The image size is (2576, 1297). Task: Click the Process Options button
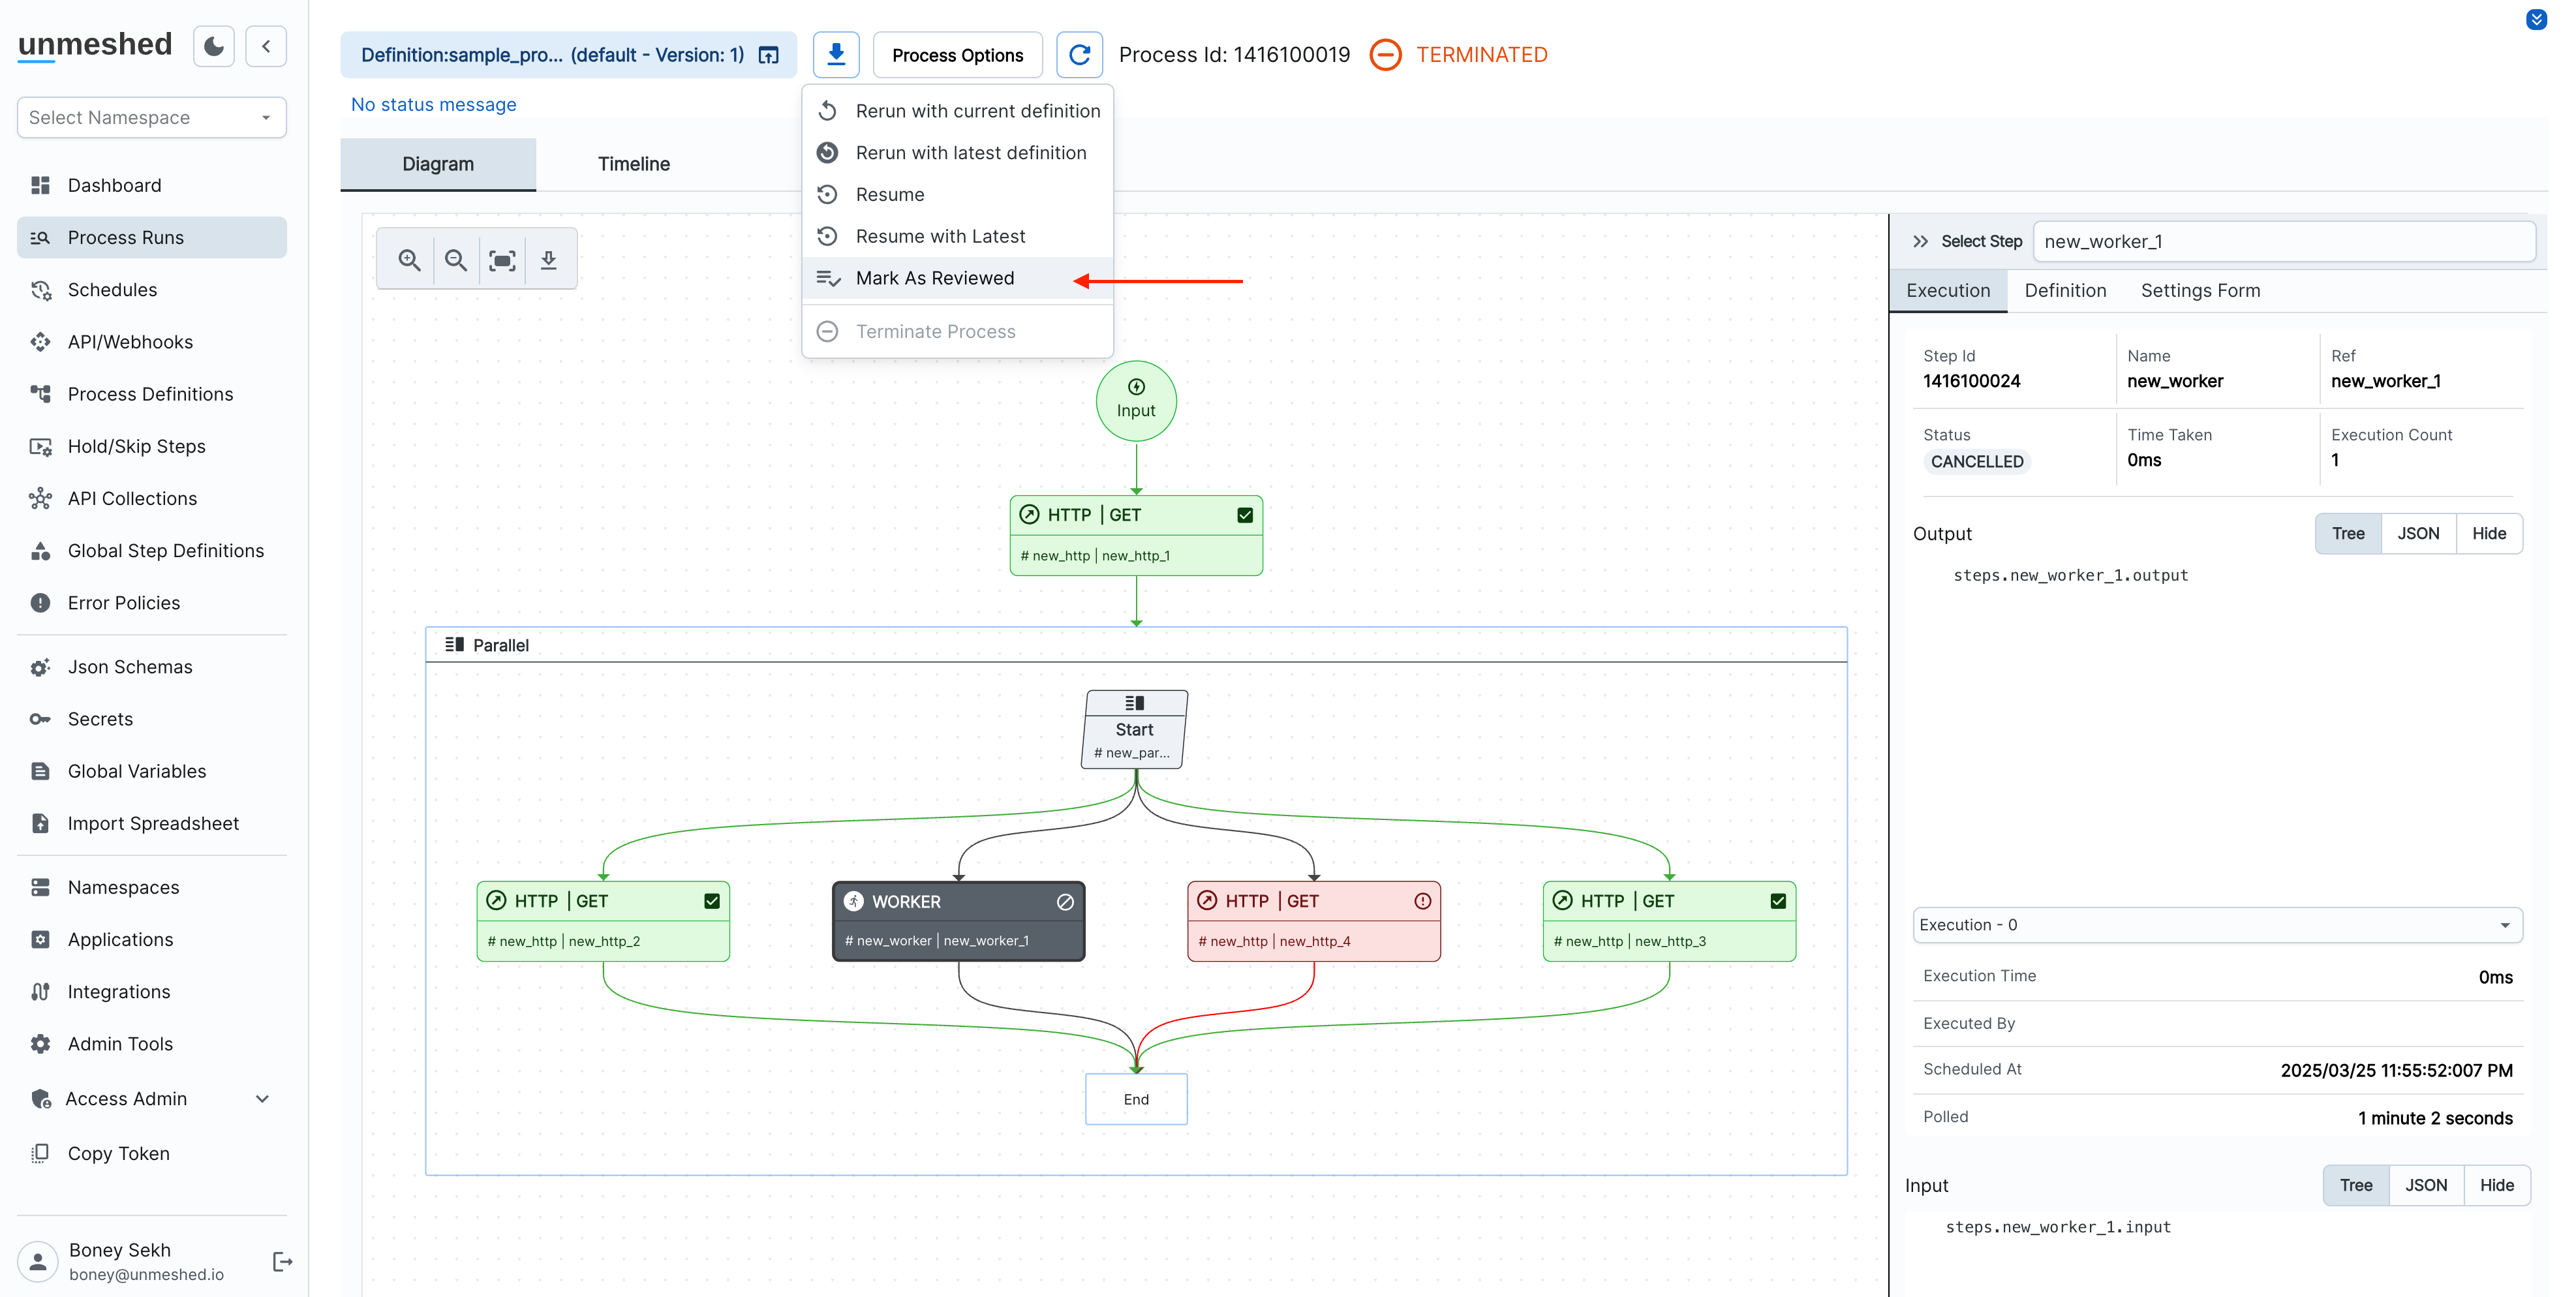(957, 55)
